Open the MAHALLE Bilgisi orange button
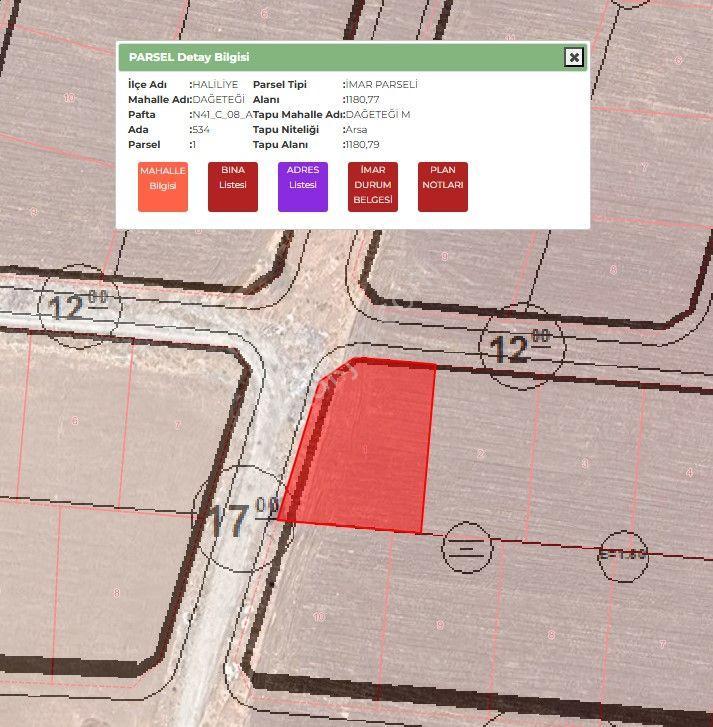This screenshot has width=713, height=727. click(x=163, y=187)
